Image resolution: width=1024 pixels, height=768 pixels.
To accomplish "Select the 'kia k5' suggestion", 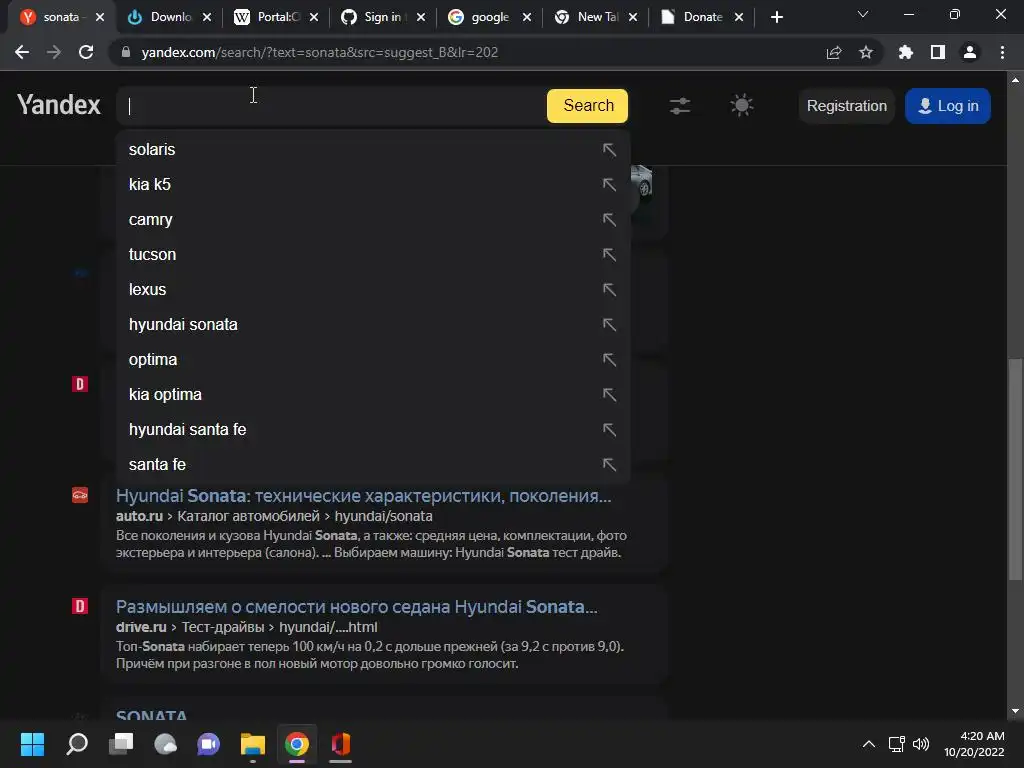I will [373, 185].
